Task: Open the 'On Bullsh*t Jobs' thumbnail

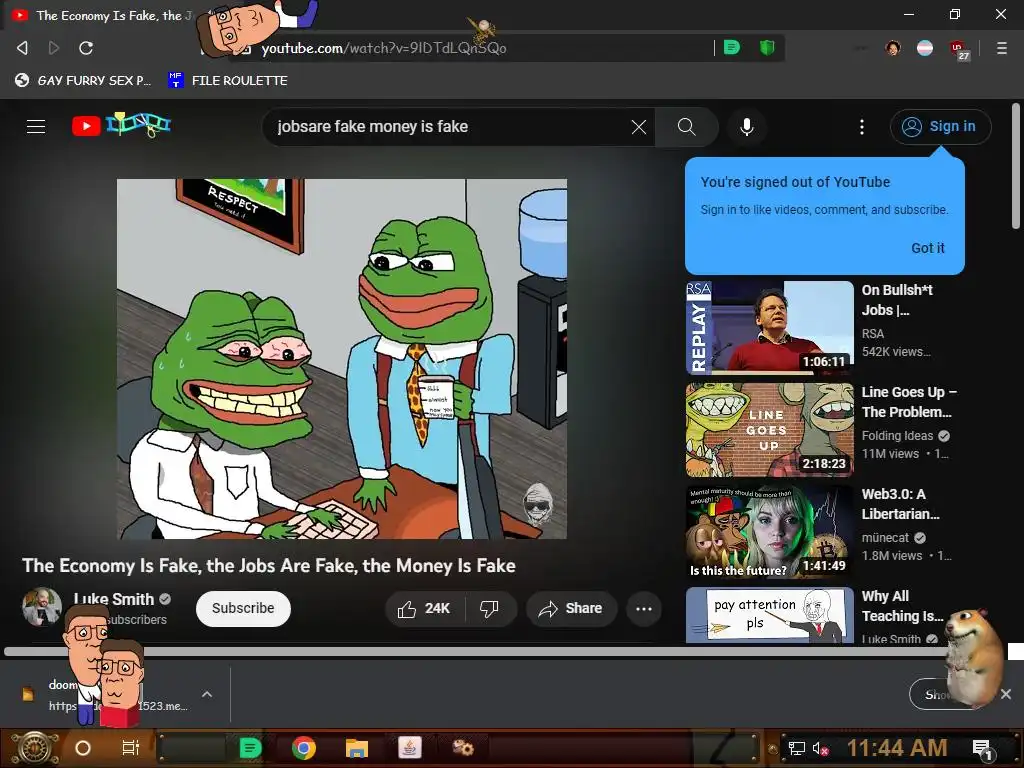Action: click(769, 327)
